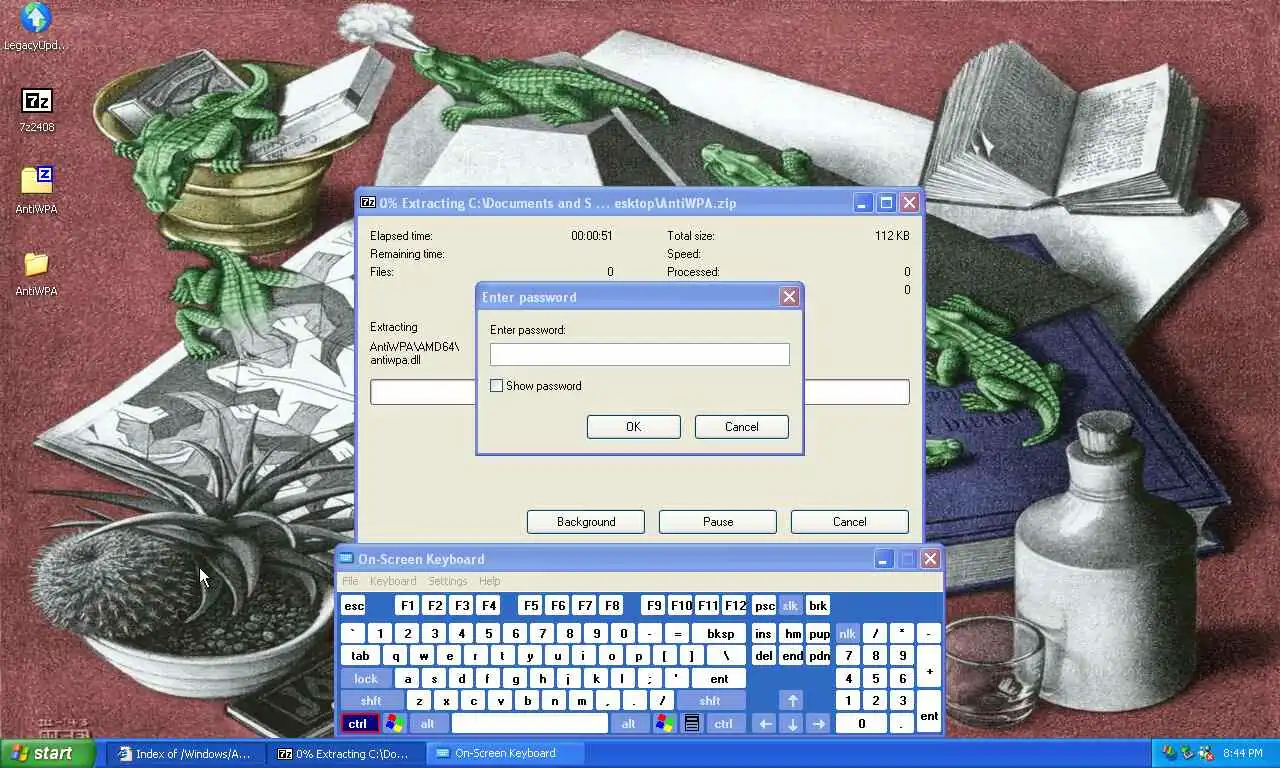
Task: Toggle the left shft key on keyboard
Action: [x=371, y=701]
